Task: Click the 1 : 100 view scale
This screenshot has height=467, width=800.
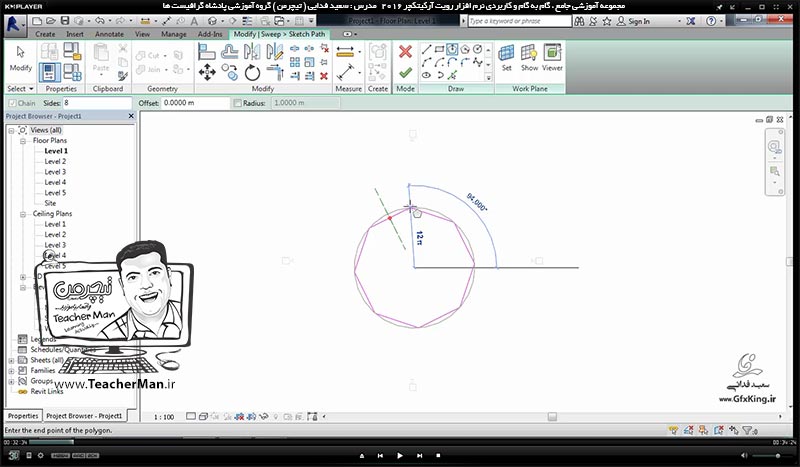Action: (164, 417)
